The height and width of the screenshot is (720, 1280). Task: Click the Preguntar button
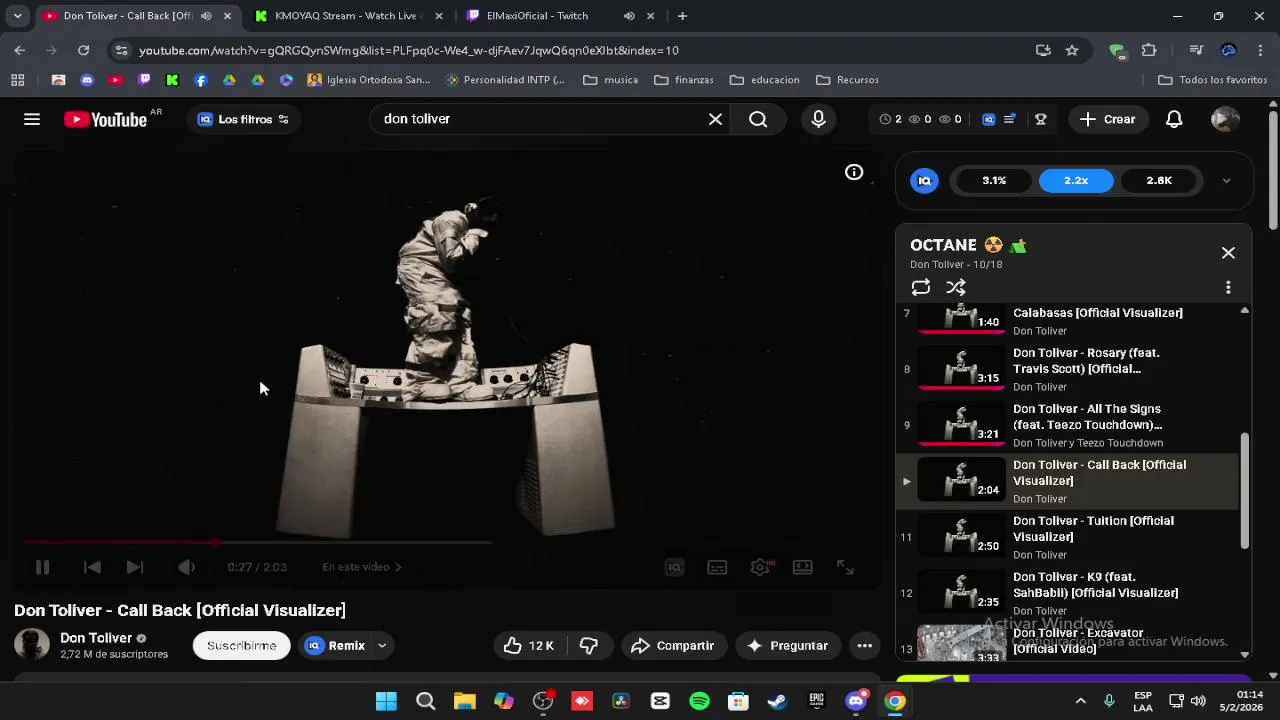click(x=788, y=645)
